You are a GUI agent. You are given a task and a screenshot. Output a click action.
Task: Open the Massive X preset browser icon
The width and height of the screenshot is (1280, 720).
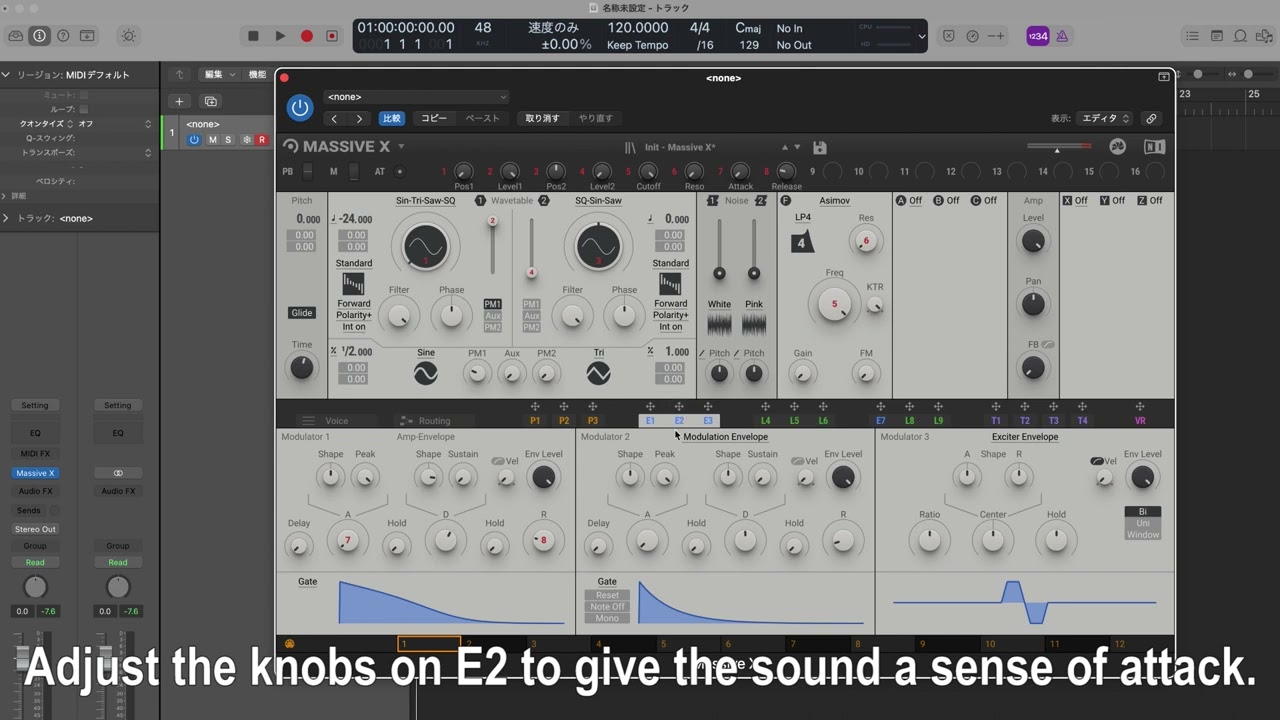630,148
